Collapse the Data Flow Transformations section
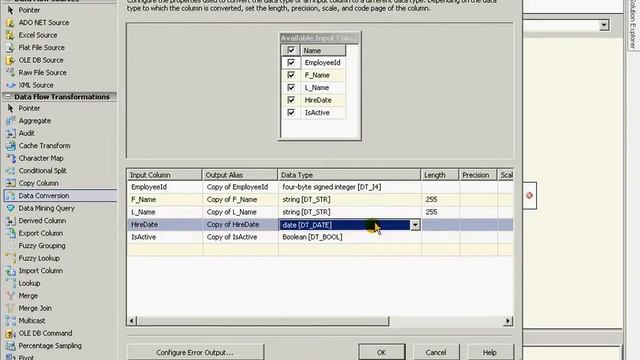This screenshot has width=640, height=360. pos(8,97)
